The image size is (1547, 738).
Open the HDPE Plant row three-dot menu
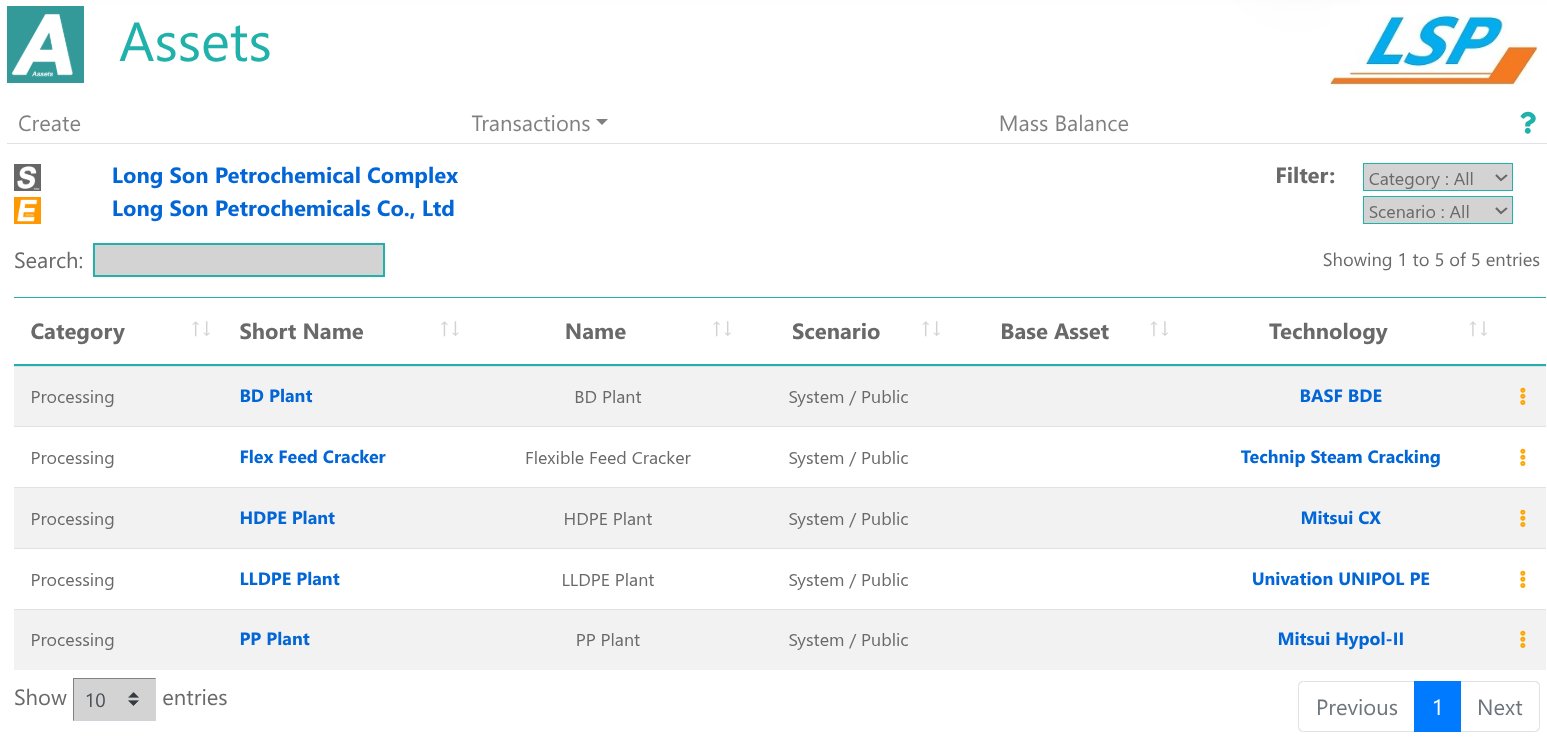click(1522, 519)
